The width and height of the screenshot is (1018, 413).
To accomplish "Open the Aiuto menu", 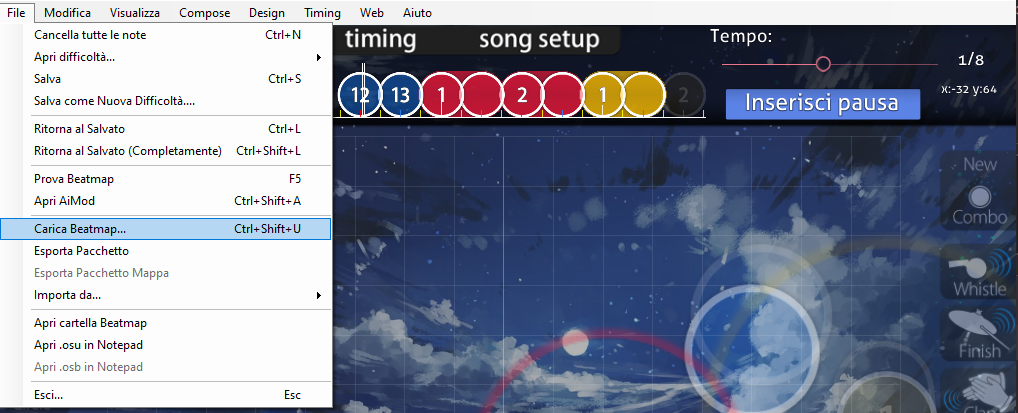I will 417,12.
